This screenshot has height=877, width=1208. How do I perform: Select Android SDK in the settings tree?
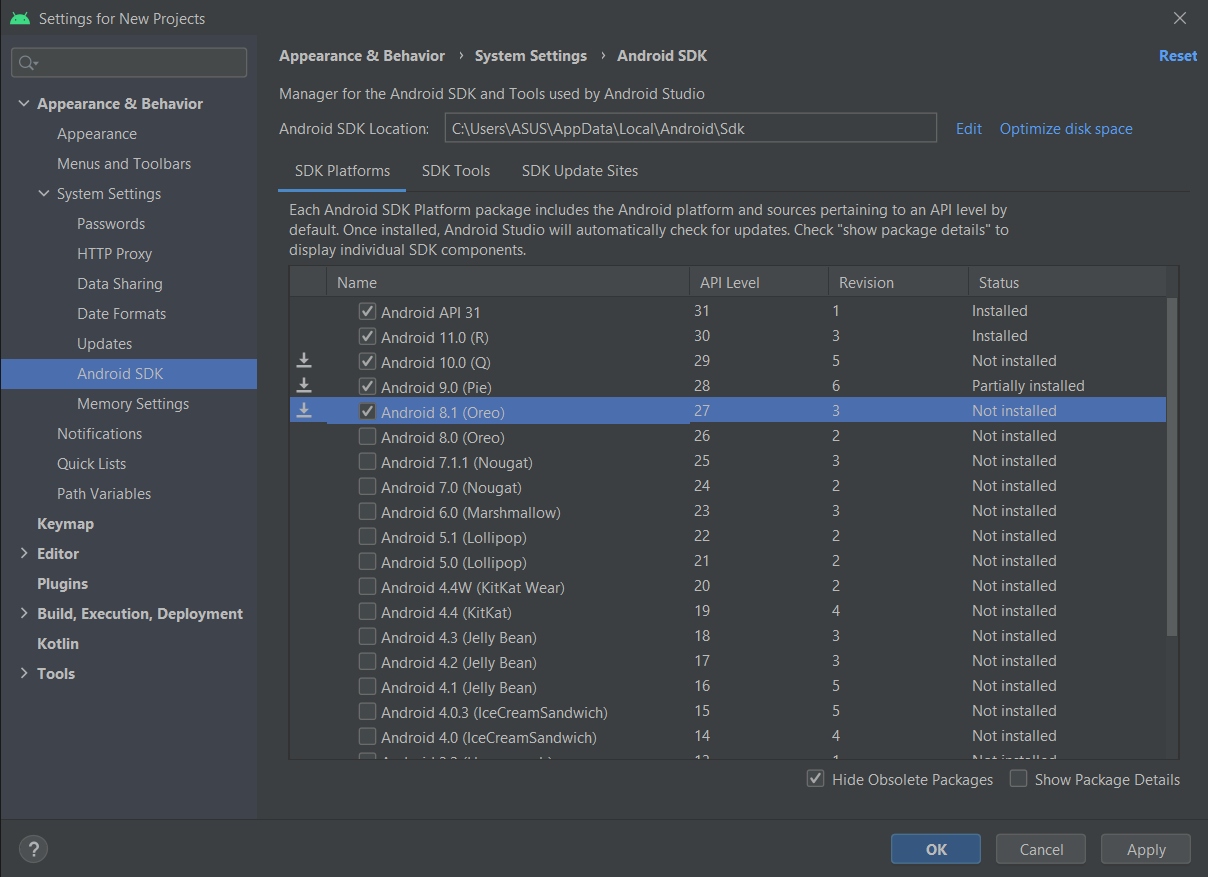point(129,374)
